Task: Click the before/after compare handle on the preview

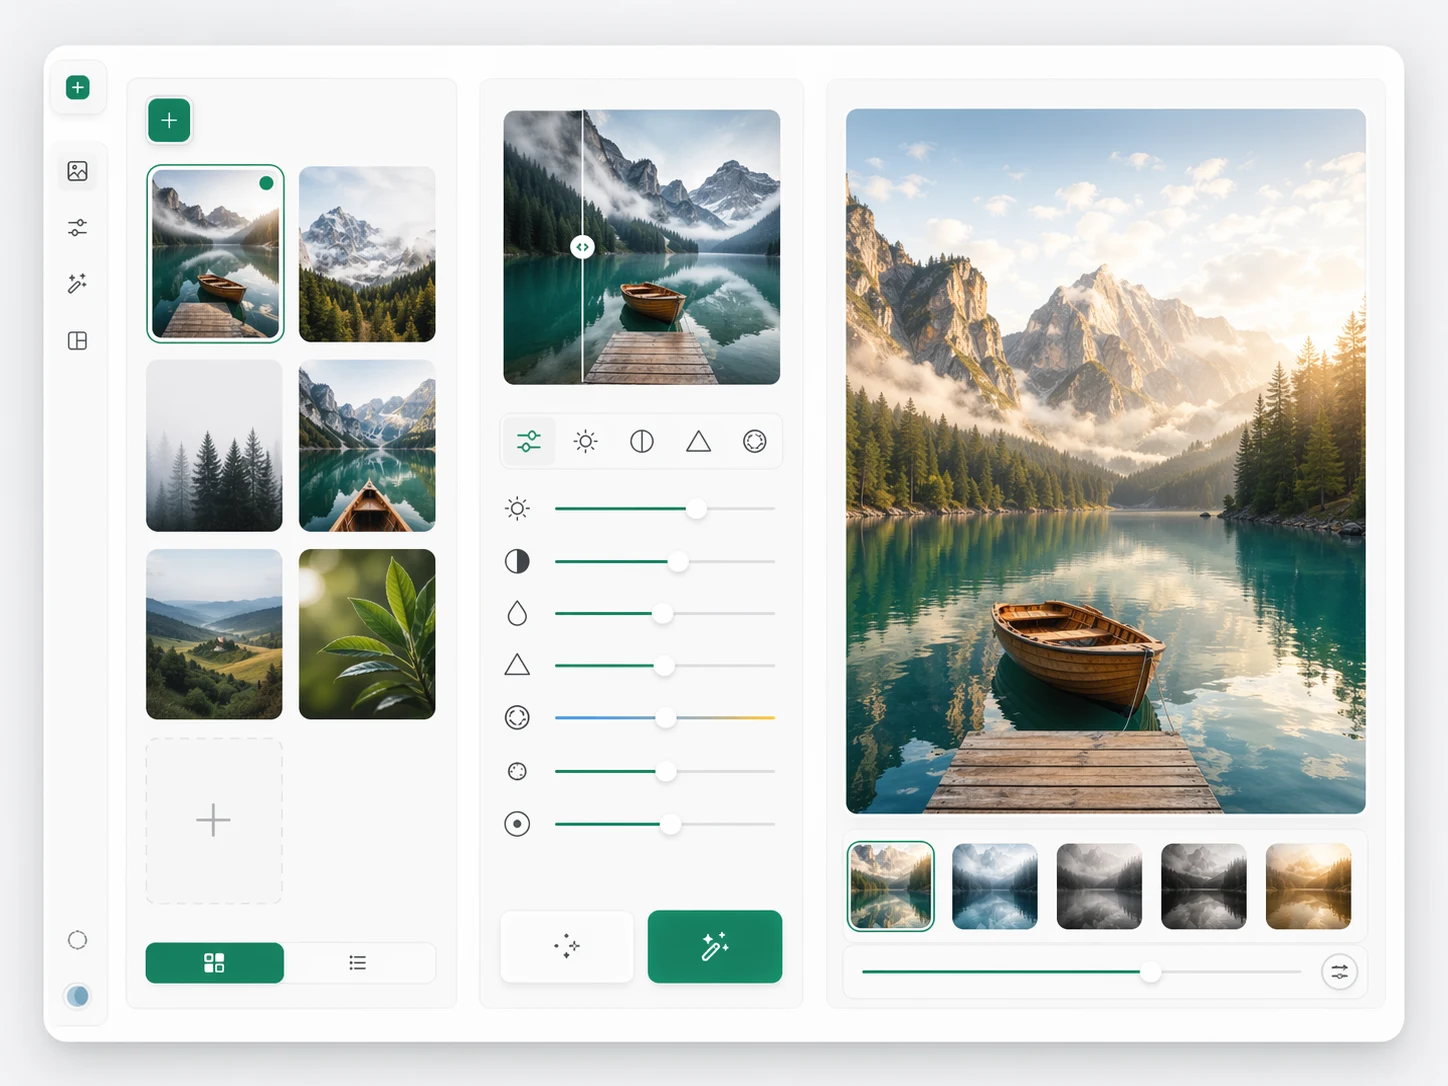Action: coord(582,247)
